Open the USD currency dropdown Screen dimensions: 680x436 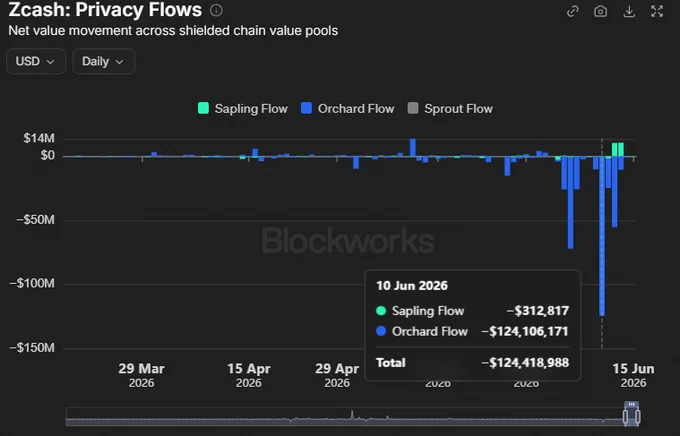coord(36,61)
